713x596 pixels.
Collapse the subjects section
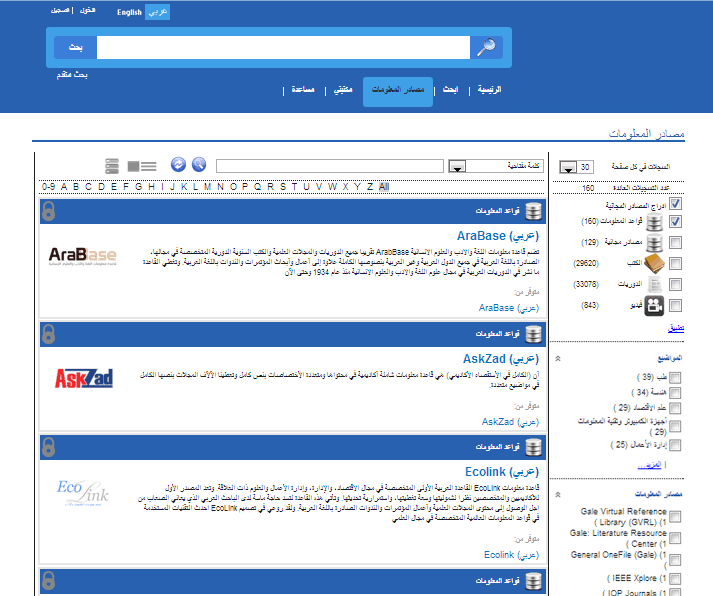click(558, 358)
